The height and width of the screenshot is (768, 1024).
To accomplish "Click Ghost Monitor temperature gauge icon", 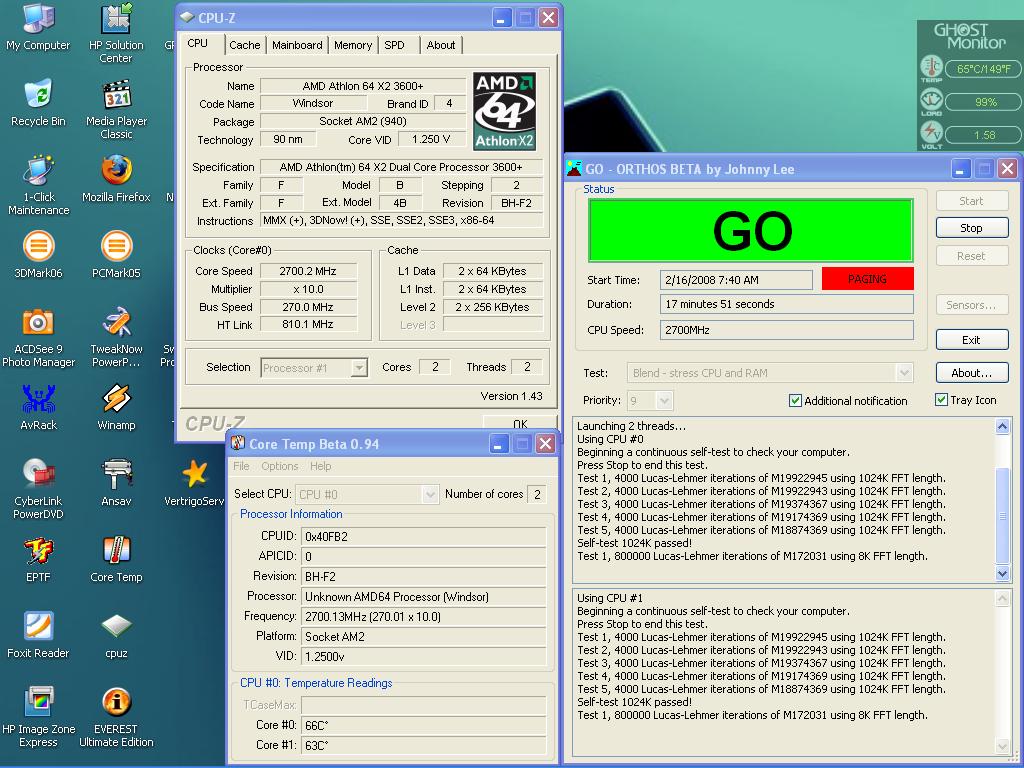I will tap(931, 67).
